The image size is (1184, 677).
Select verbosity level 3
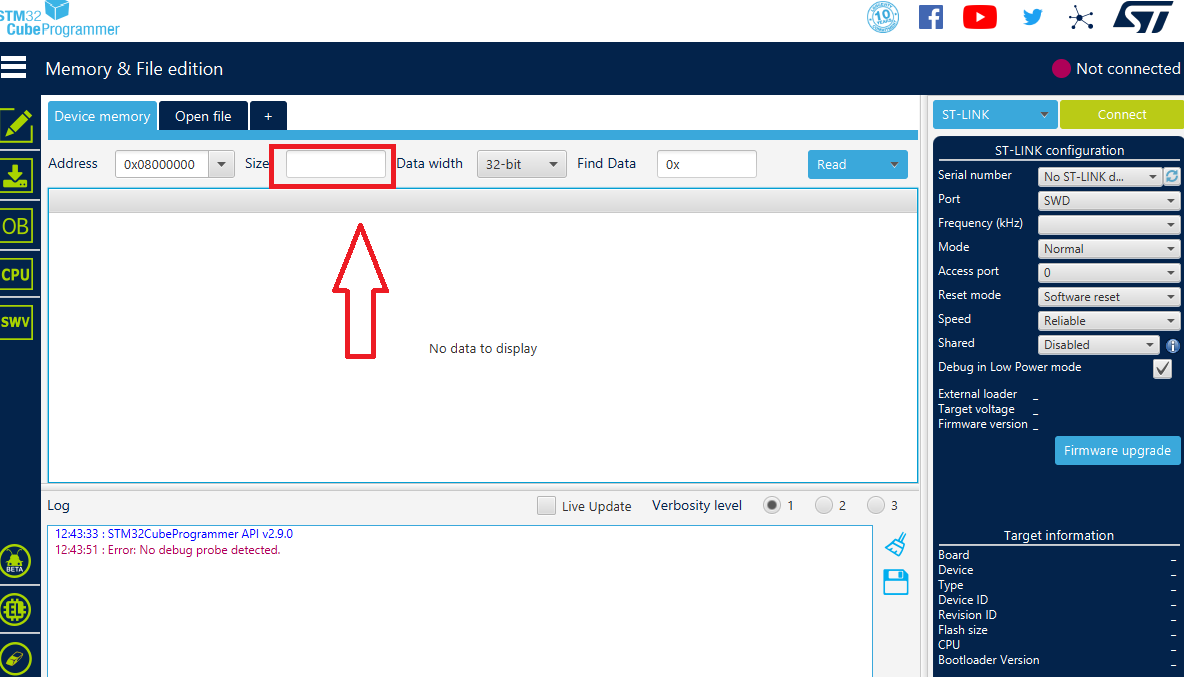pos(876,505)
